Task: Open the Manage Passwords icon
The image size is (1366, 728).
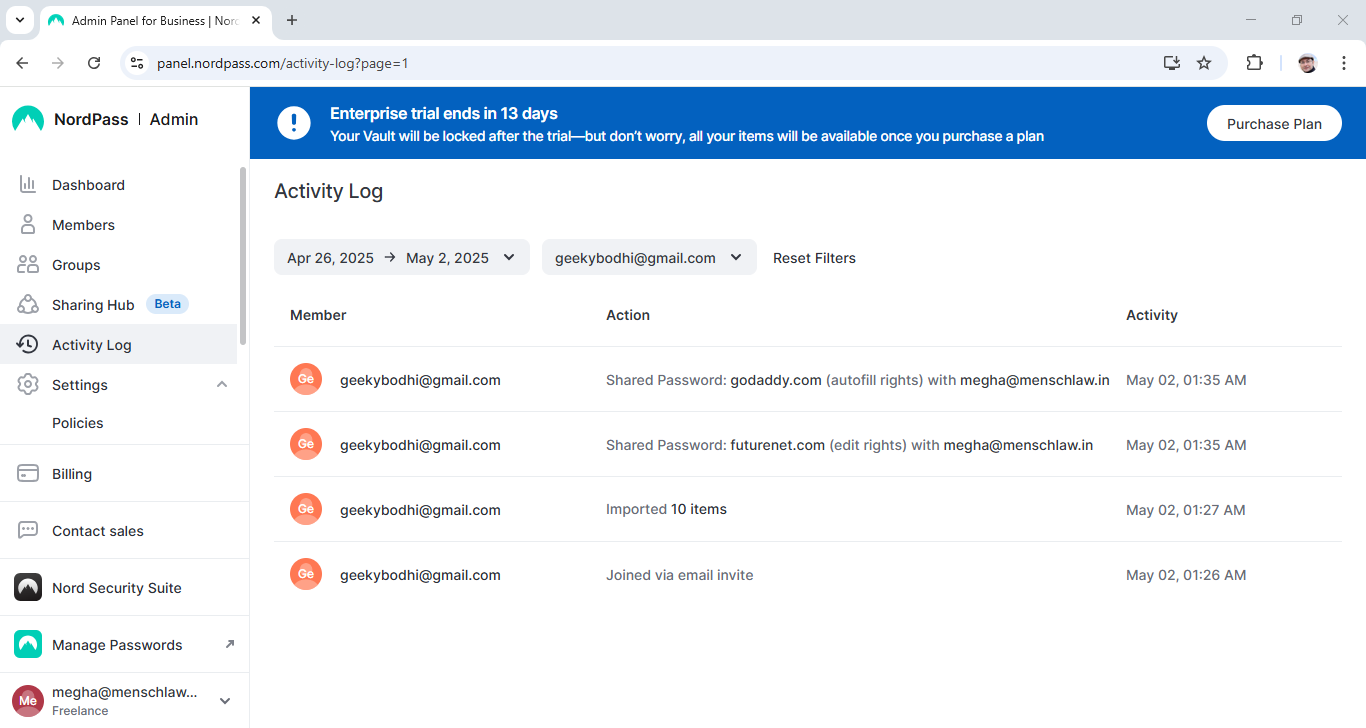Action: (28, 645)
